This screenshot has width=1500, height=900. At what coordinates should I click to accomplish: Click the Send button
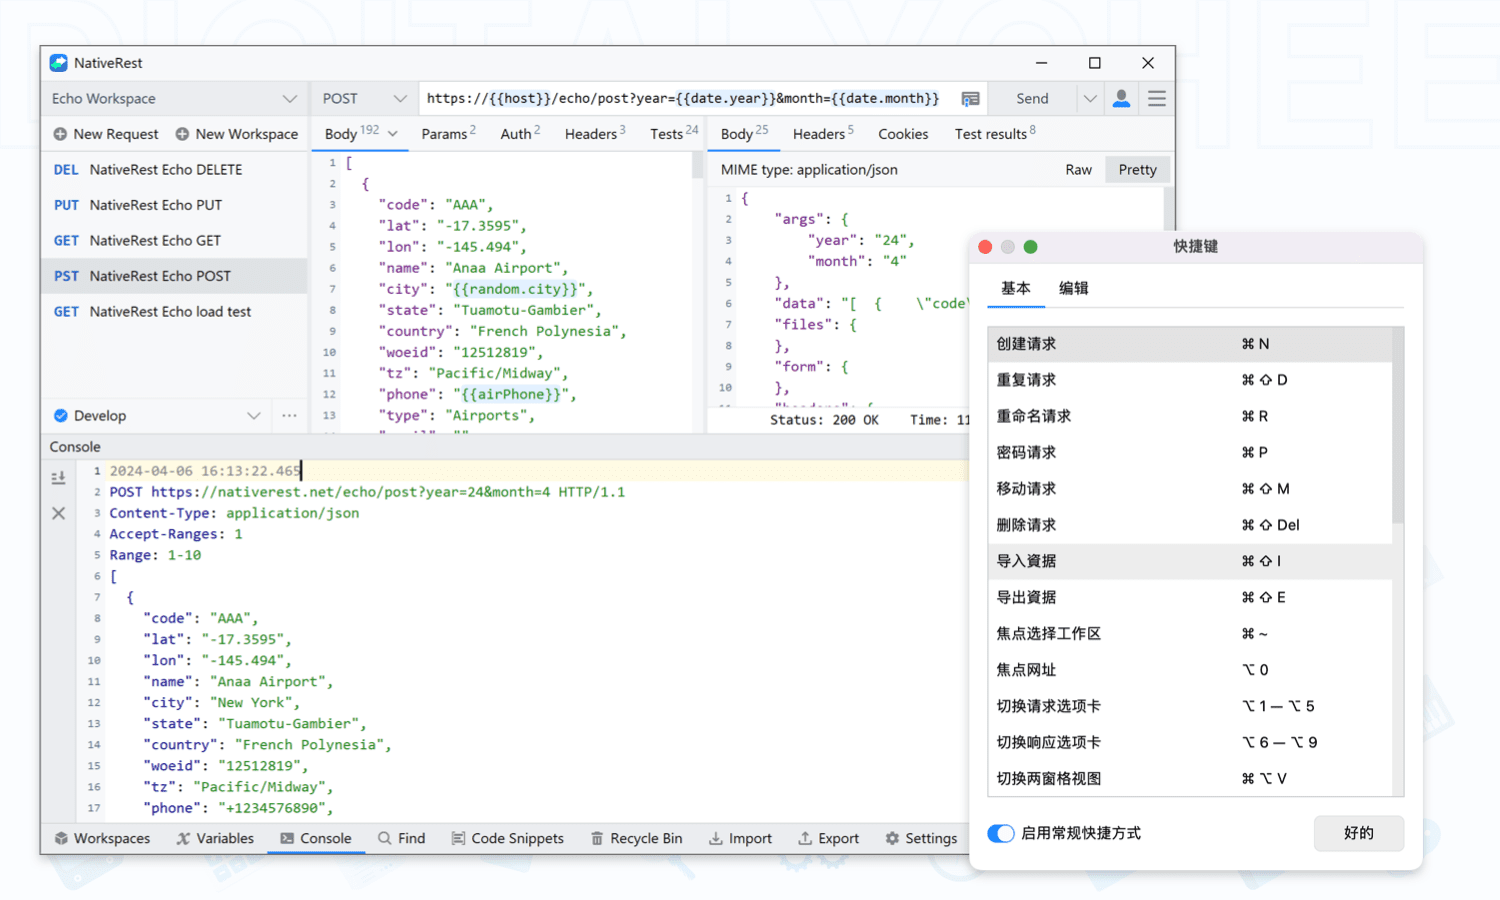click(1032, 99)
